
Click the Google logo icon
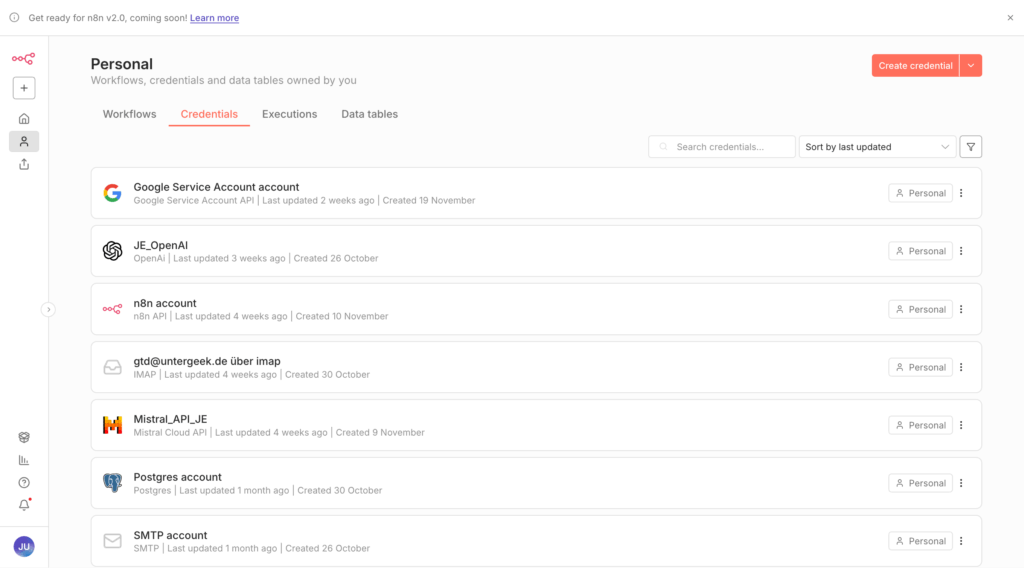(112, 193)
